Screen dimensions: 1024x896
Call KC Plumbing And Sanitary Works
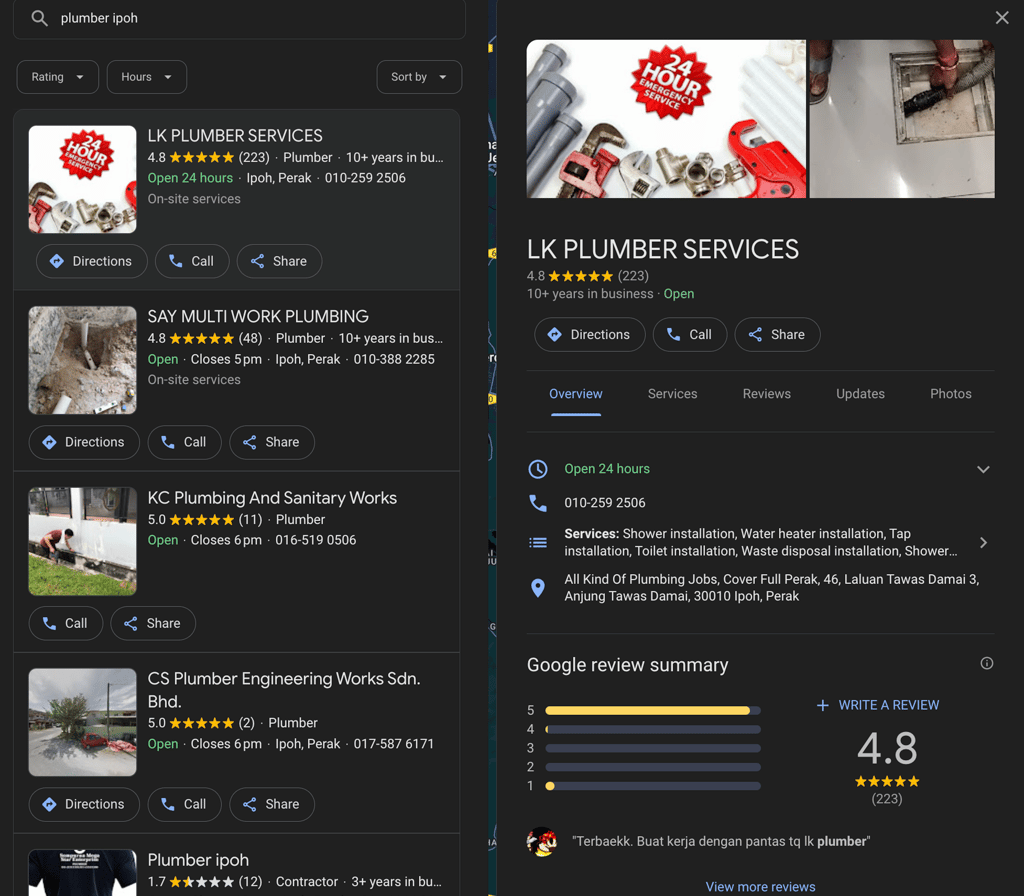[66, 623]
